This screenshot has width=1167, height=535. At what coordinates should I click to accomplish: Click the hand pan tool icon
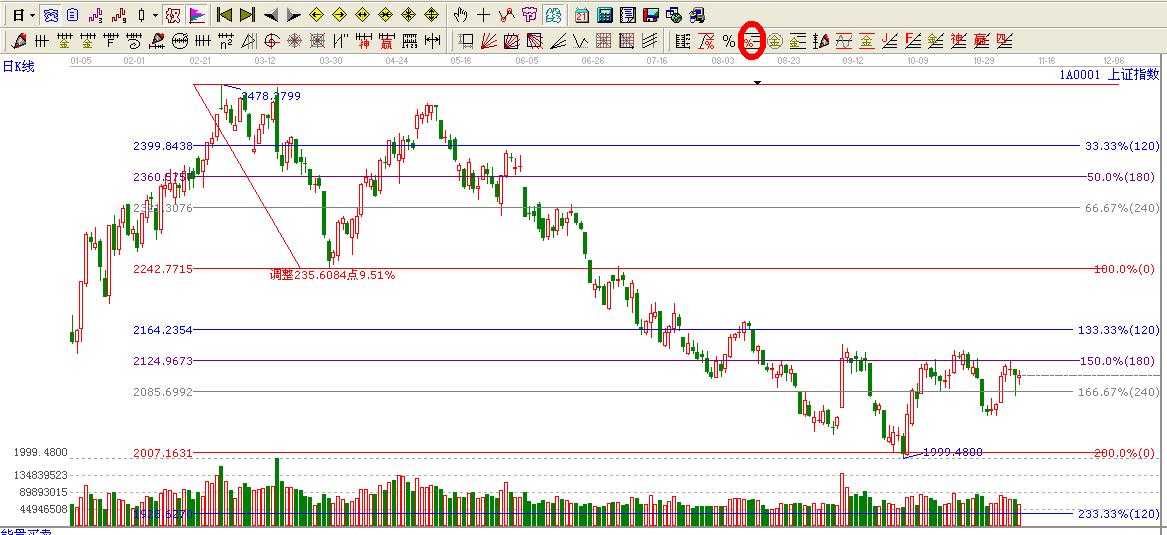pyautogui.click(x=460, y=15)
